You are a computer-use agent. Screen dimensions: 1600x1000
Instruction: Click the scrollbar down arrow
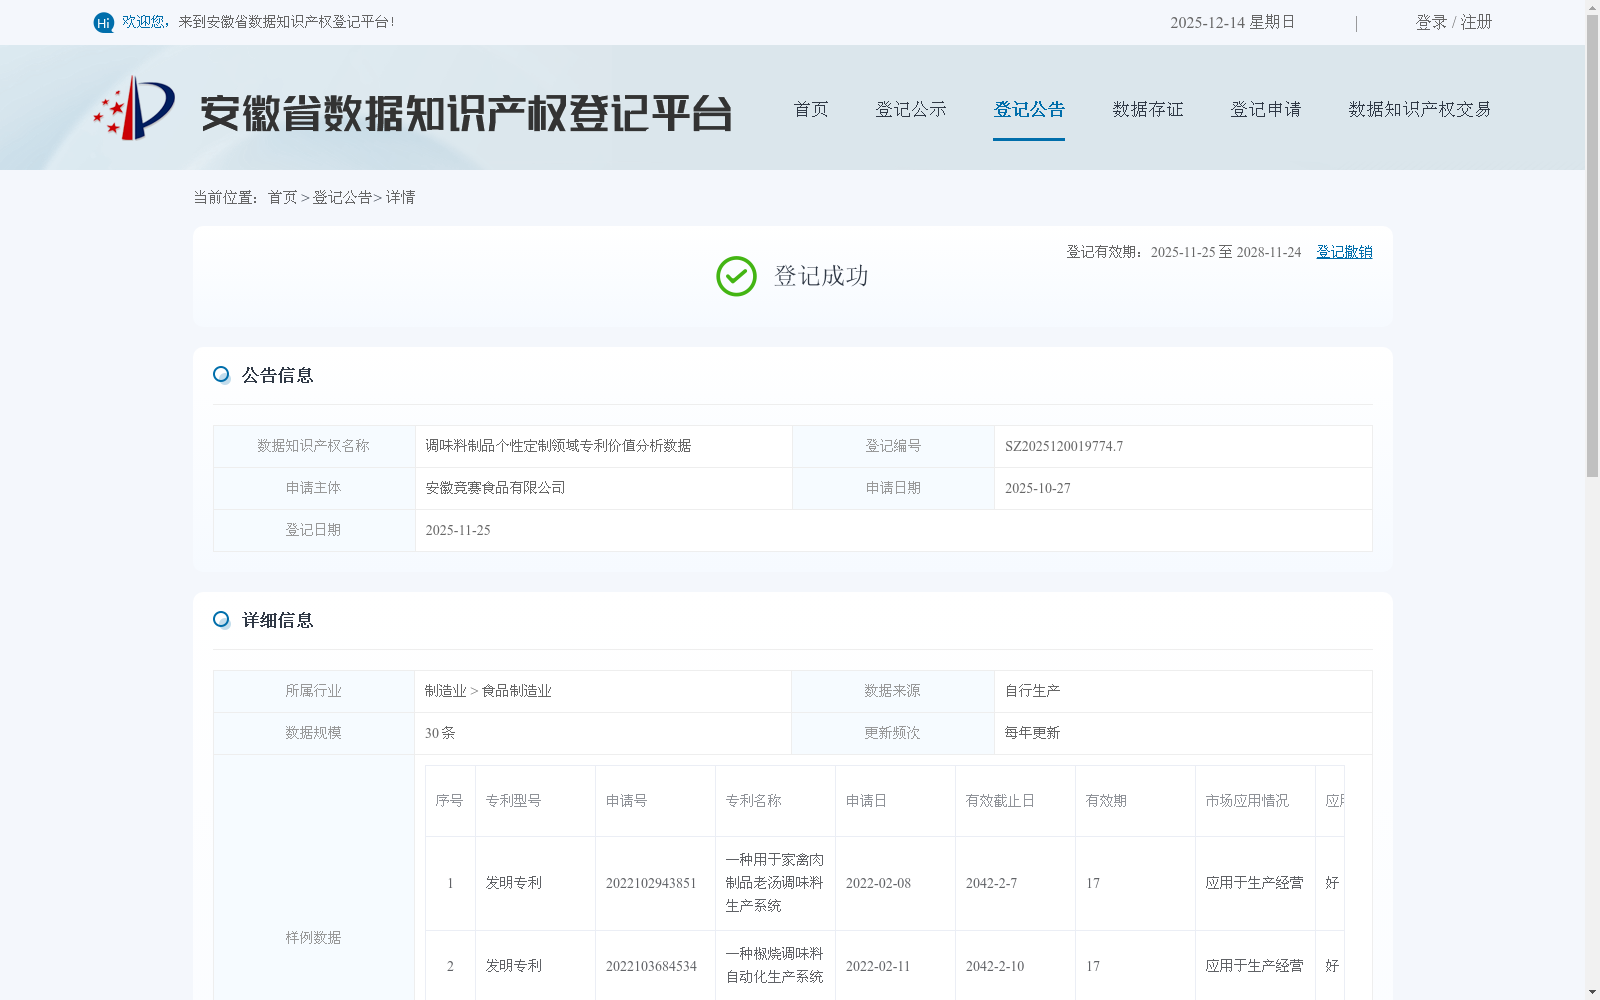click(1592, 992)
